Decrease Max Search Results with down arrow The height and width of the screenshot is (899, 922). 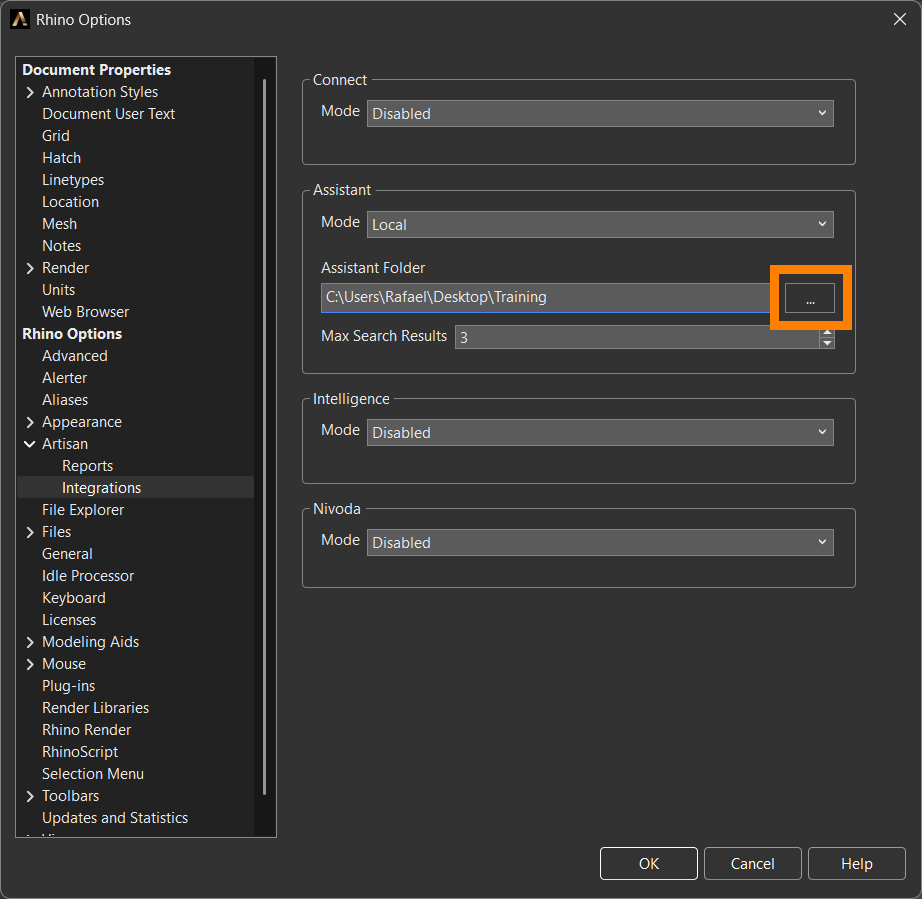tap(826, 343)
